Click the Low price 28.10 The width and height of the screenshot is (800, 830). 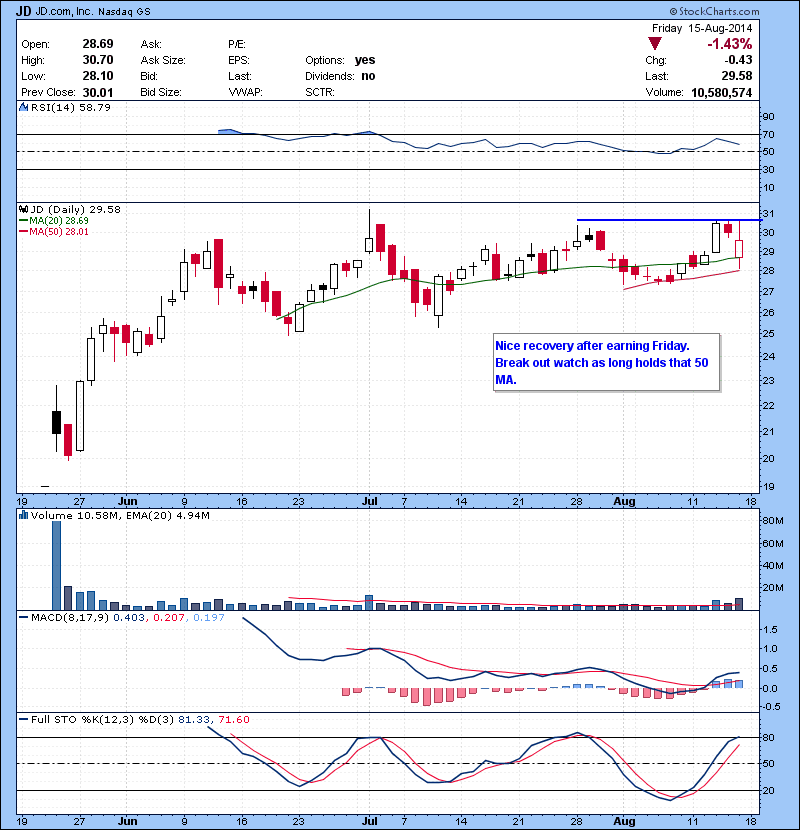[98, 76]
